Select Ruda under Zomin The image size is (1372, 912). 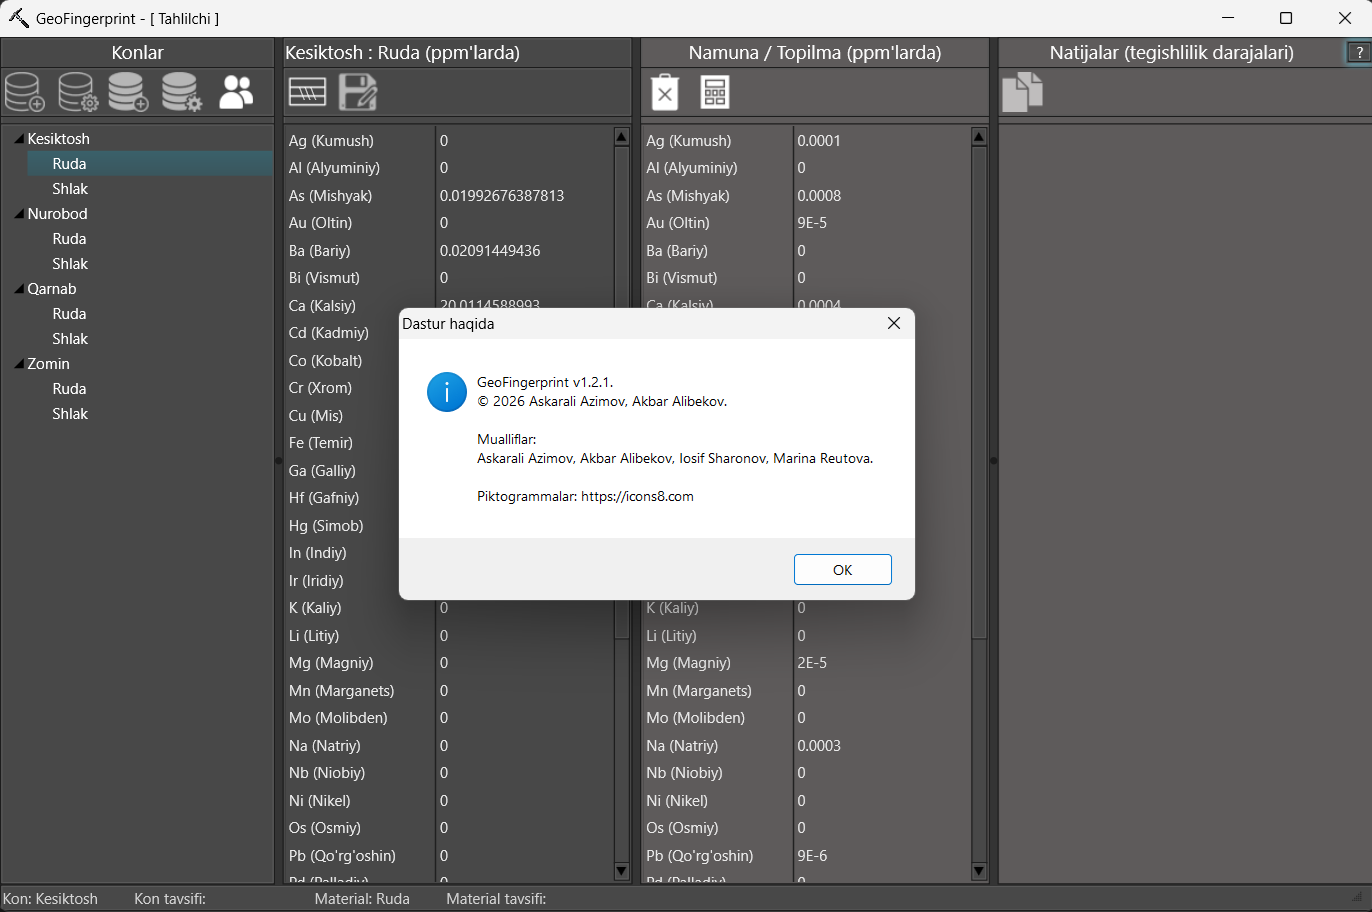[x=69, y=389]
